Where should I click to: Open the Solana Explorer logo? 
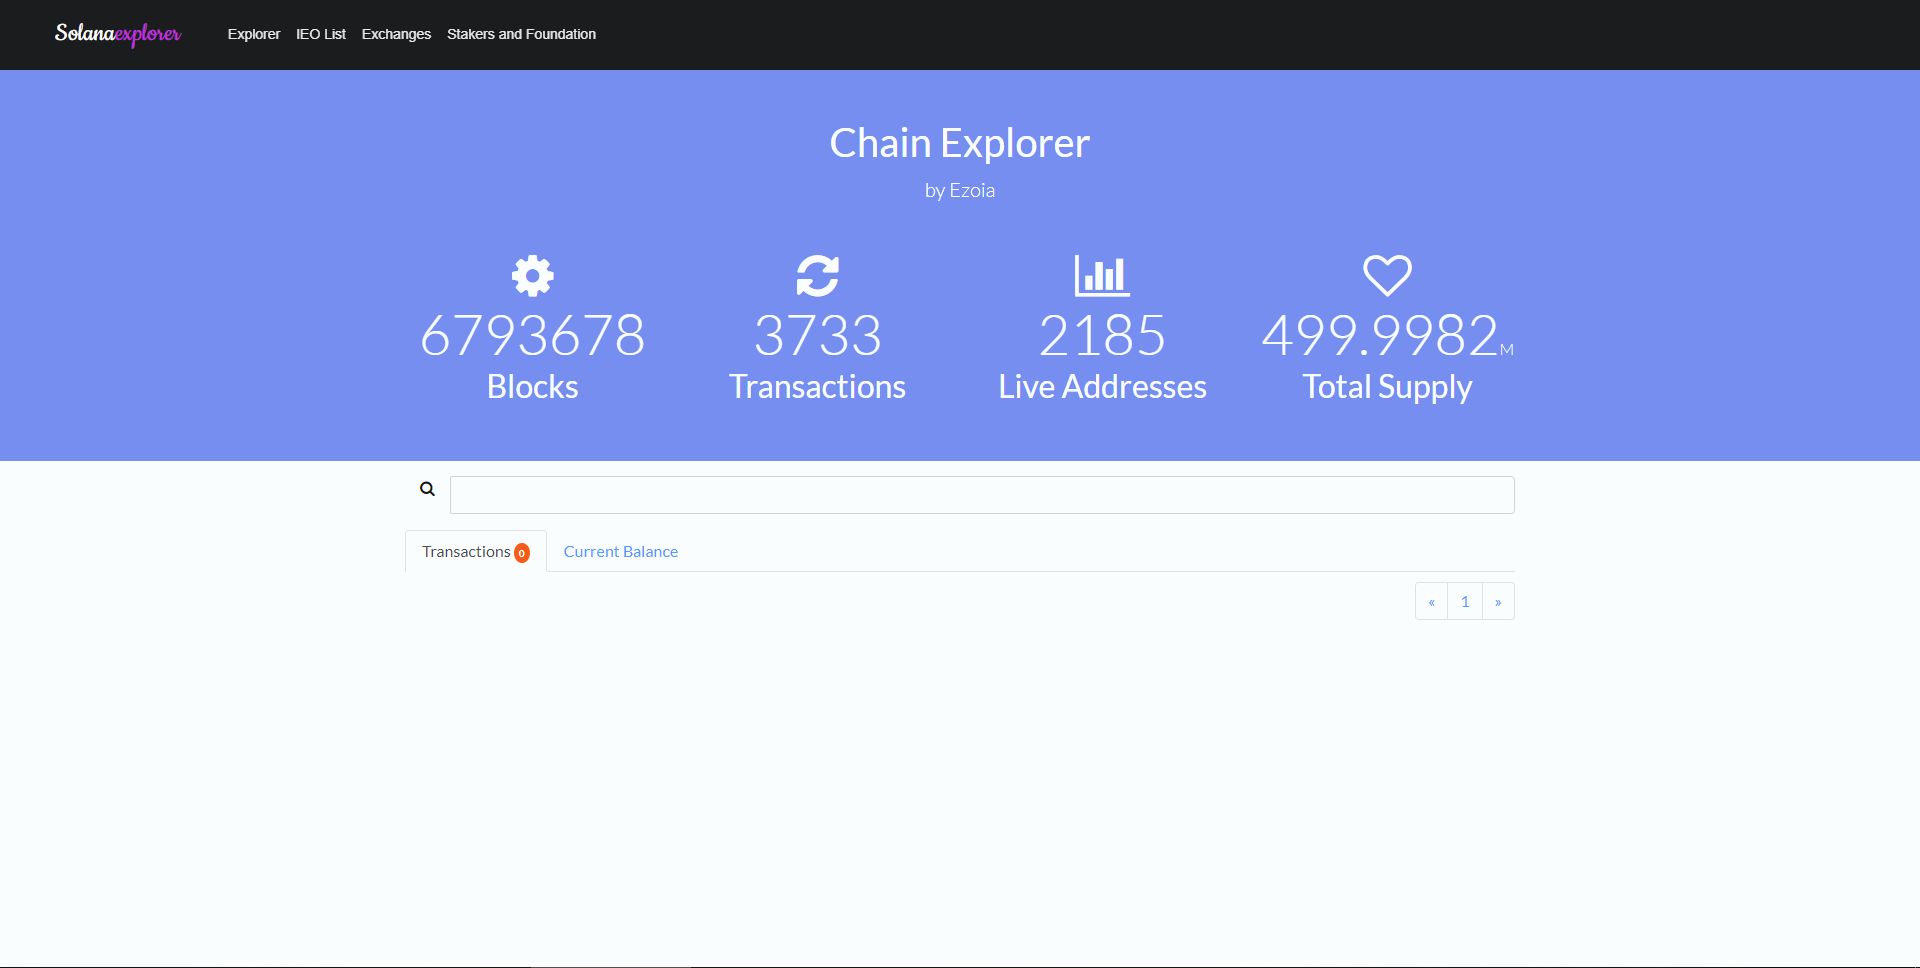[117, 34]
